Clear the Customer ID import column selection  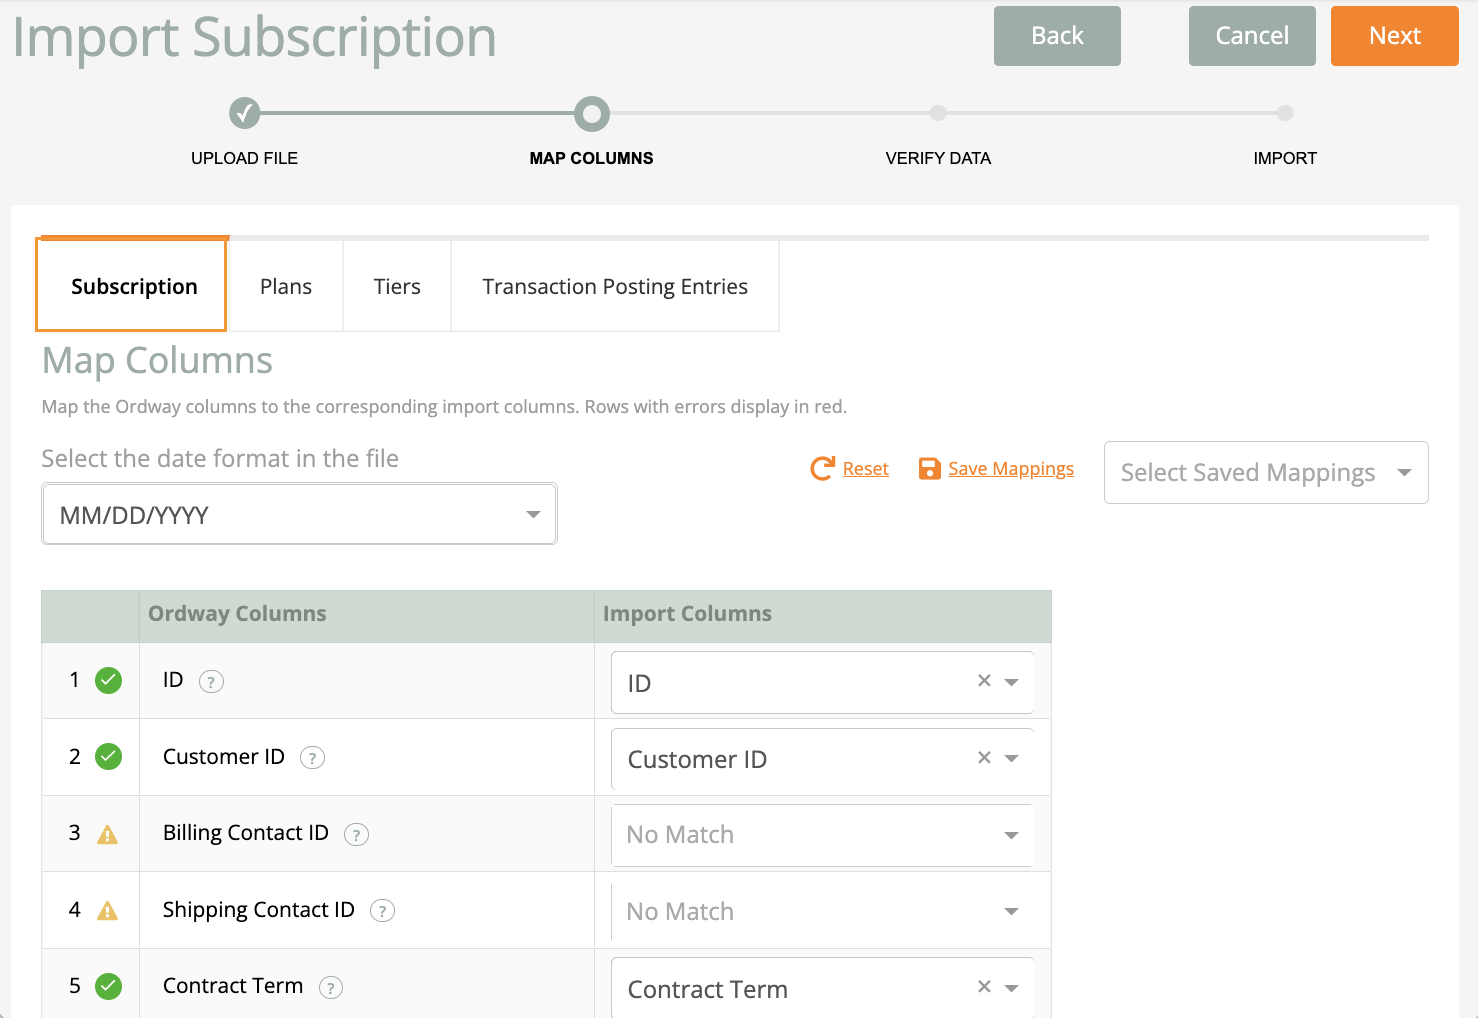point(984,758)
